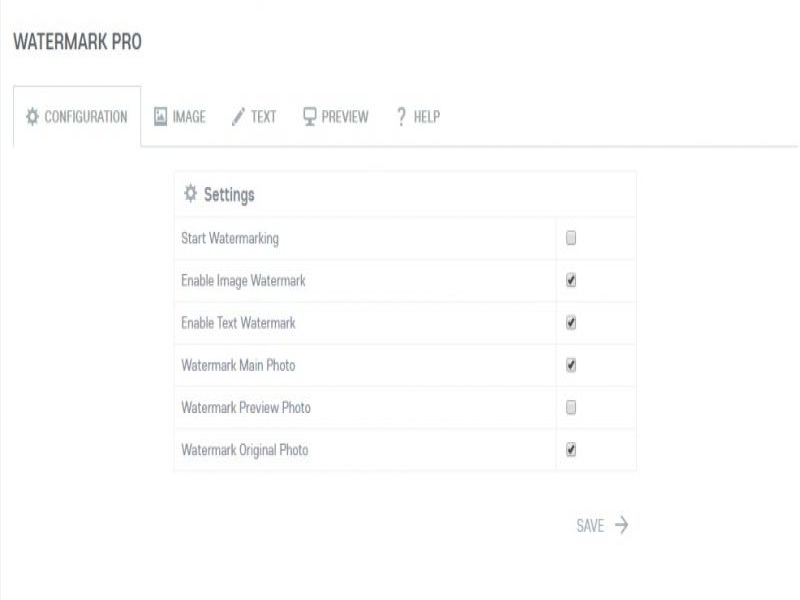This screenshot has width=800, height=600.
Task: Select the Configuration tab label
Action: point(86,117)
